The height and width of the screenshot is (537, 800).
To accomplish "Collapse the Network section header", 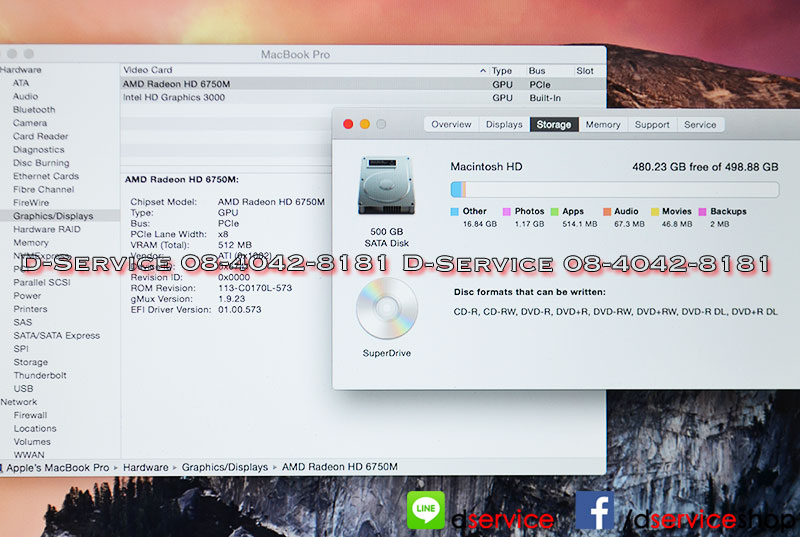I will (18, 402).
